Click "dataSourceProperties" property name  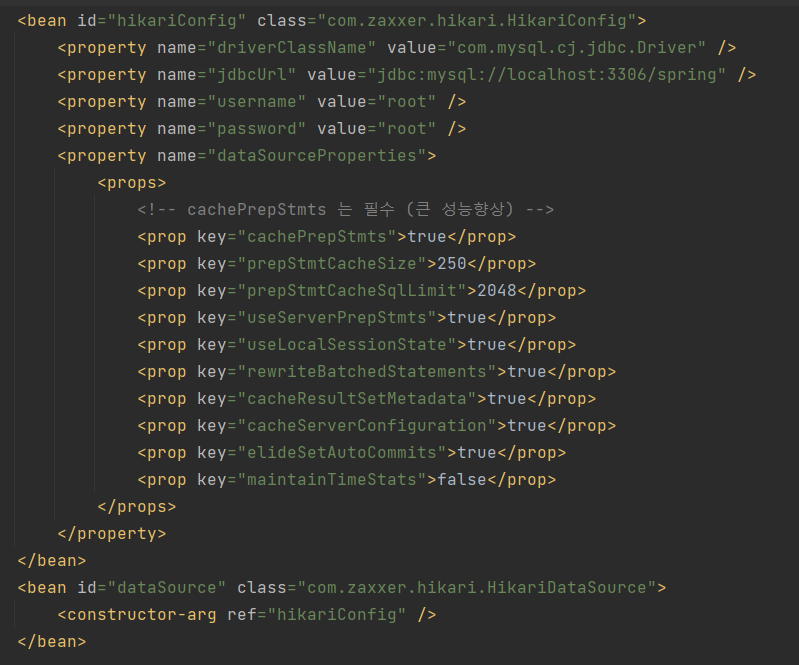click(316, 156)
